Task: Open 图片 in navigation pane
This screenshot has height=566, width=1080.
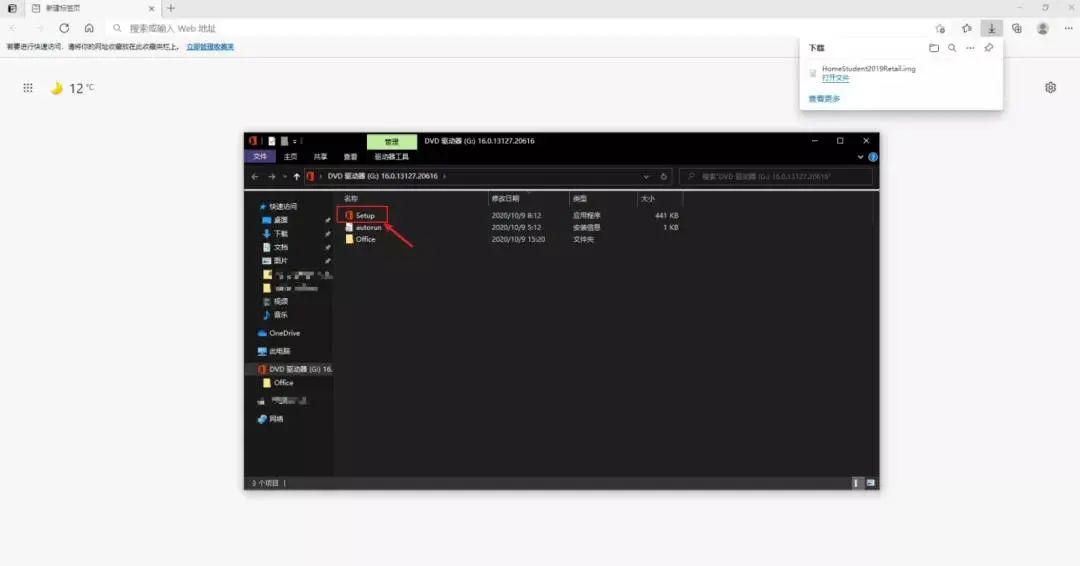Action: [275, 261]
